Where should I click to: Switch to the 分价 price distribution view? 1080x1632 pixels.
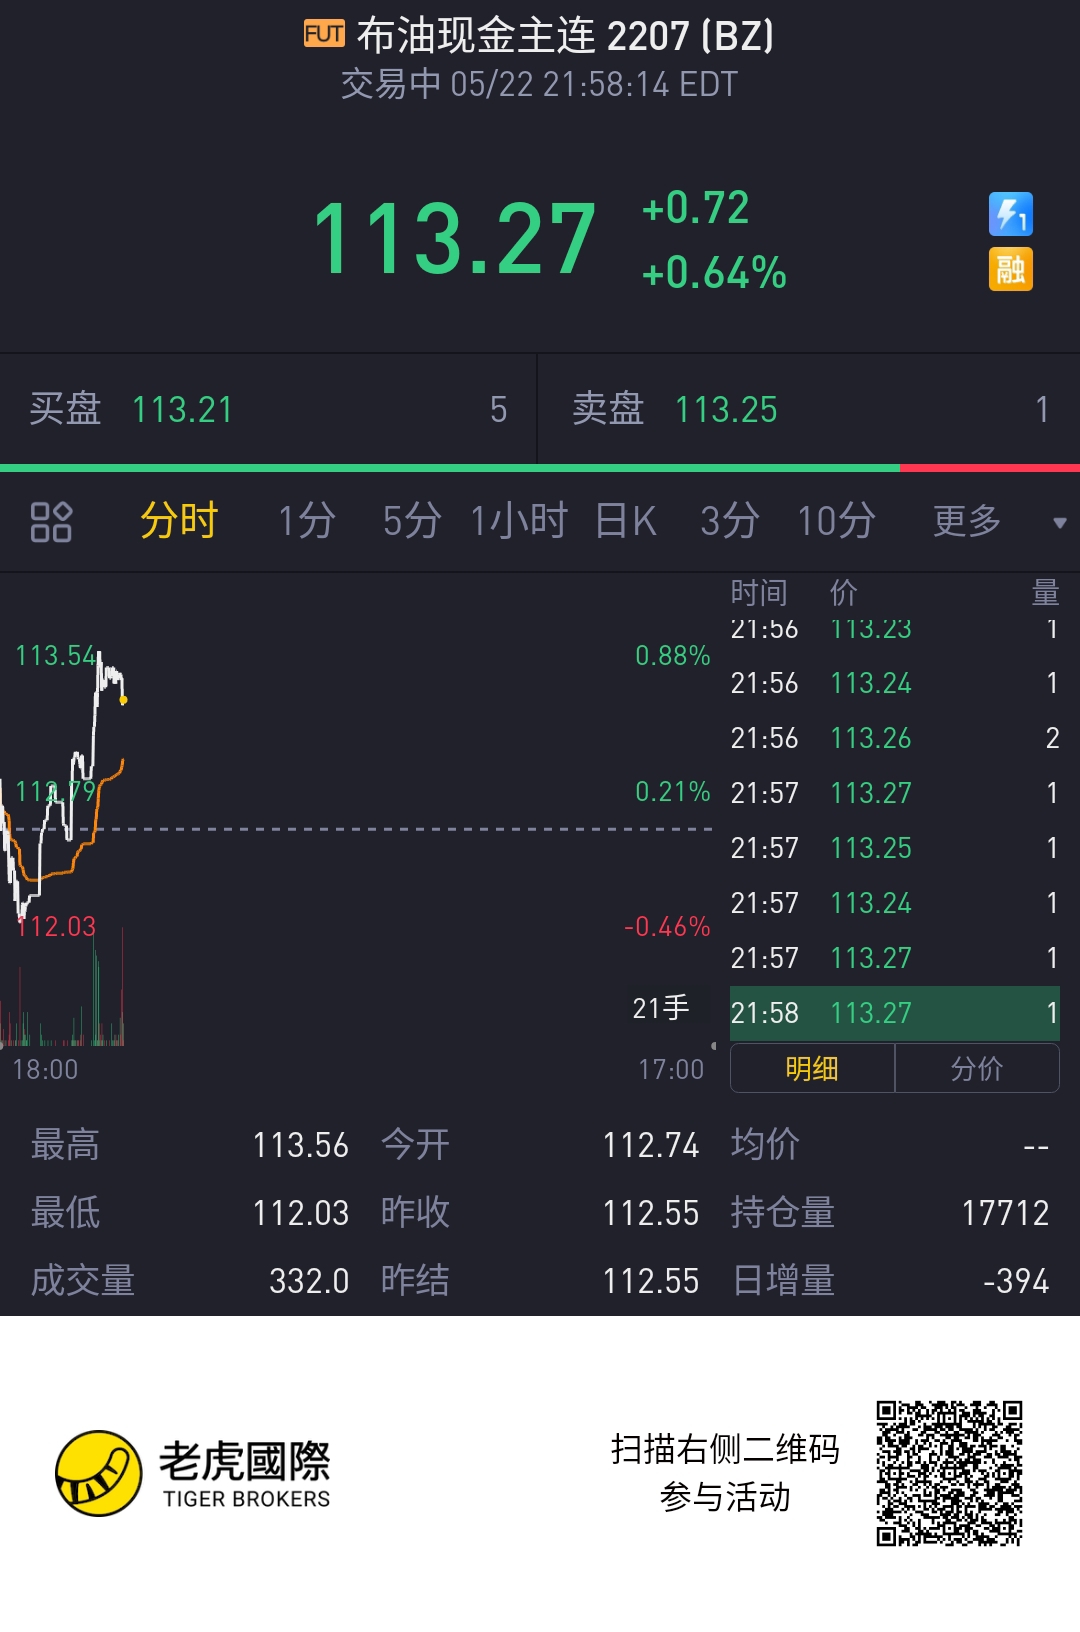click(977, 1069)
